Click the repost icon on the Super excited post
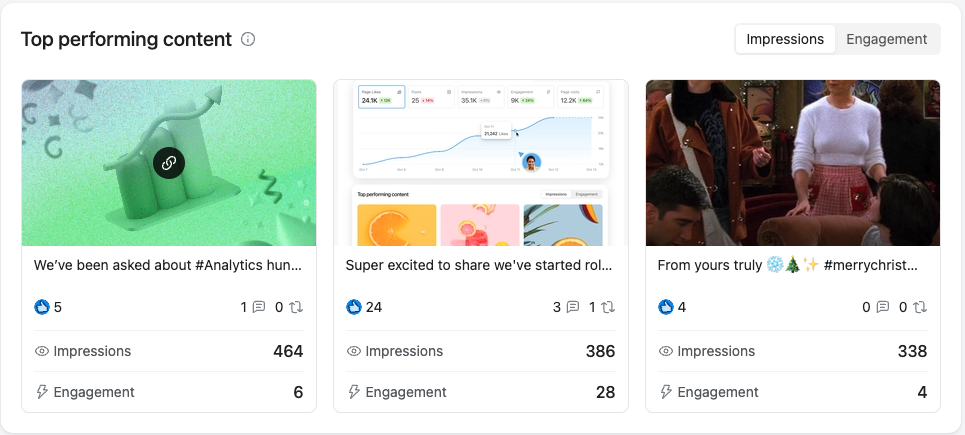This screenshot has height=435, width=965. tap(608, 307)
